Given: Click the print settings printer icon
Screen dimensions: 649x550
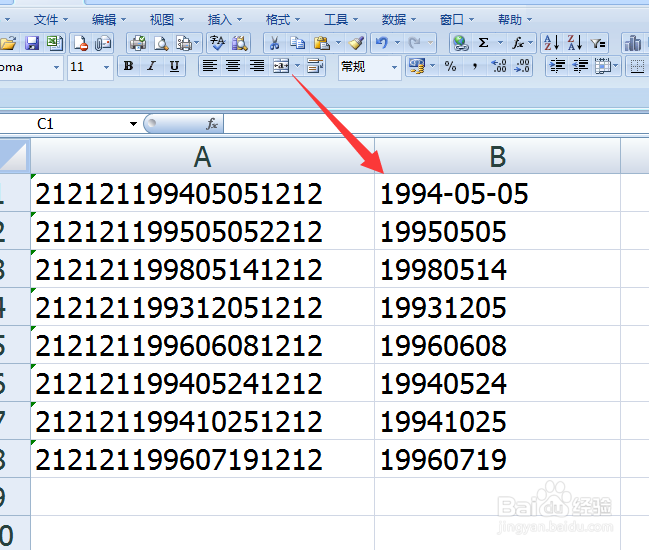Looking at the screenshot, I should pos(184,43).
